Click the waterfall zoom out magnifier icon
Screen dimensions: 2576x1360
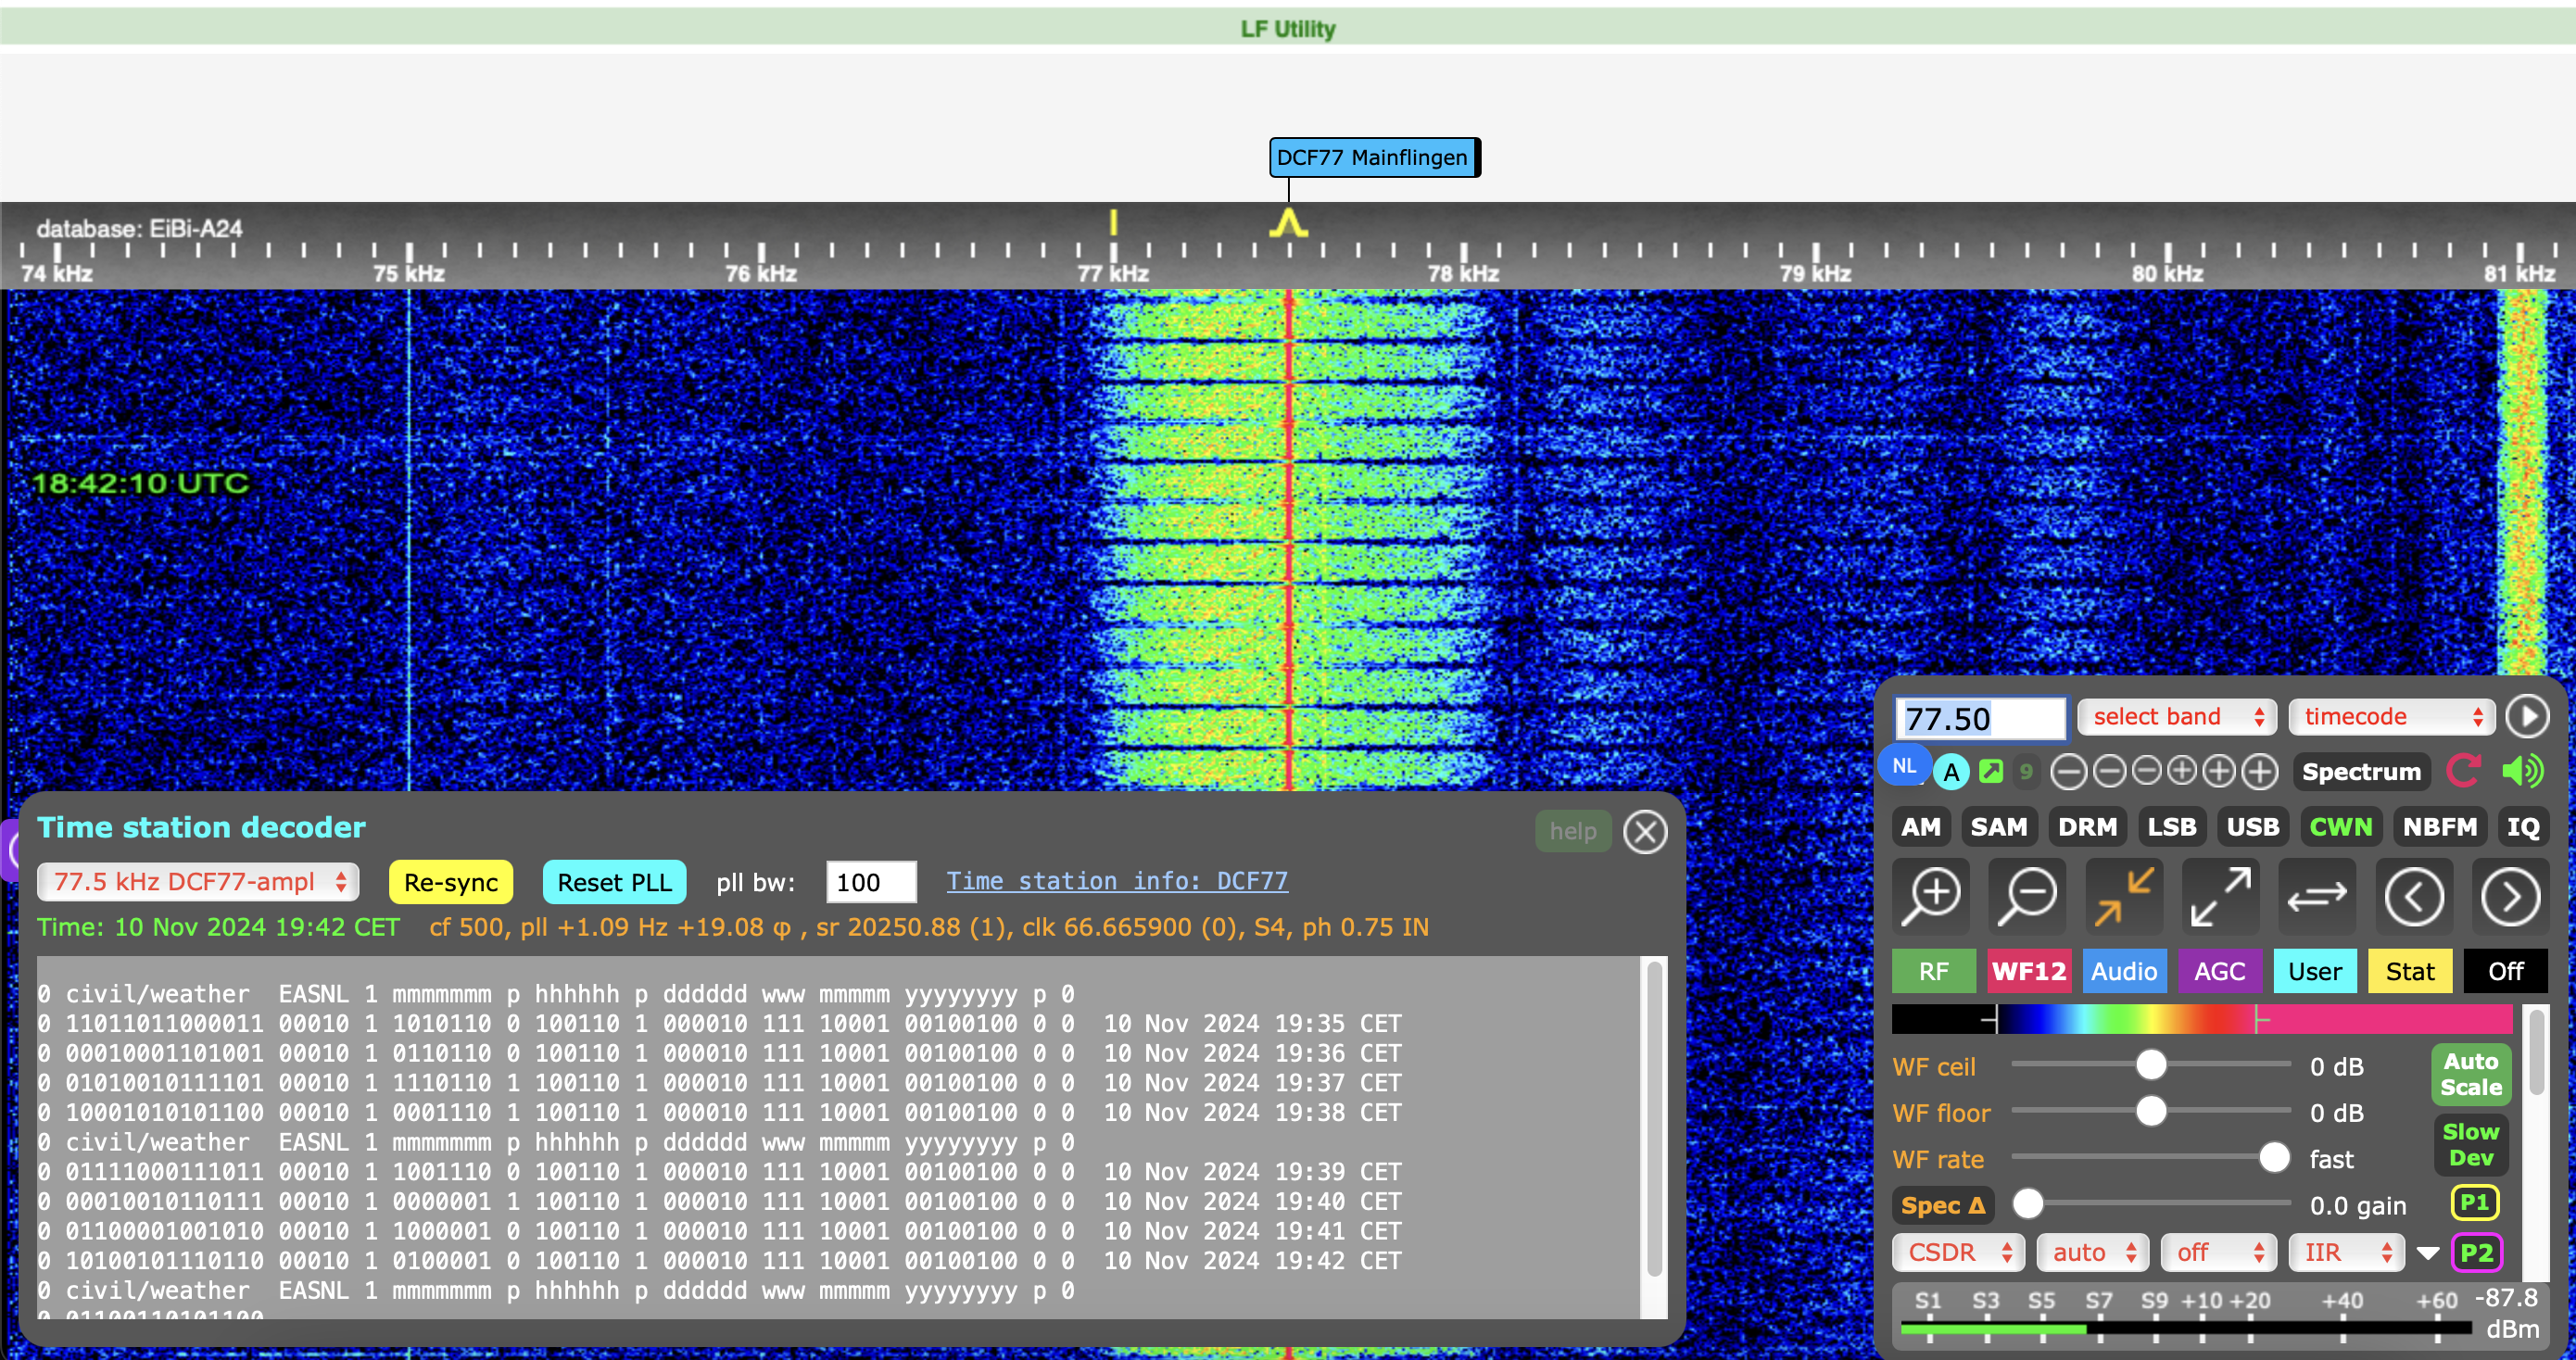pos(2027,895)
